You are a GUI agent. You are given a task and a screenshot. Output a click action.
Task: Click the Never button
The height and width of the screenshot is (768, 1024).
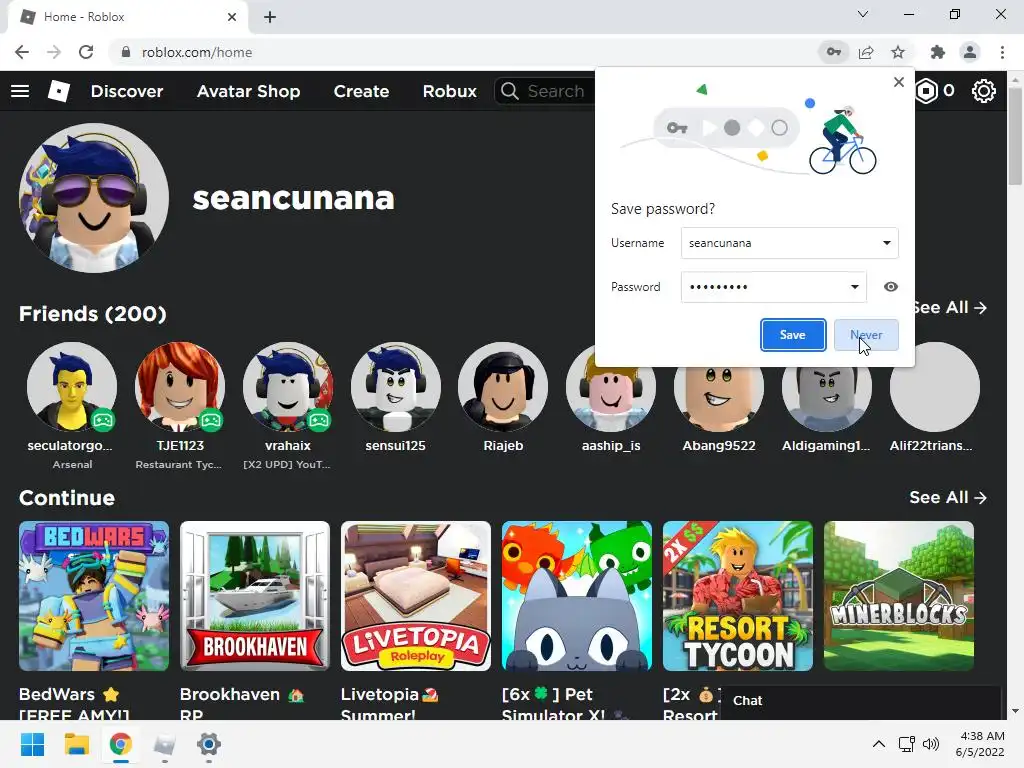[866, 334]
